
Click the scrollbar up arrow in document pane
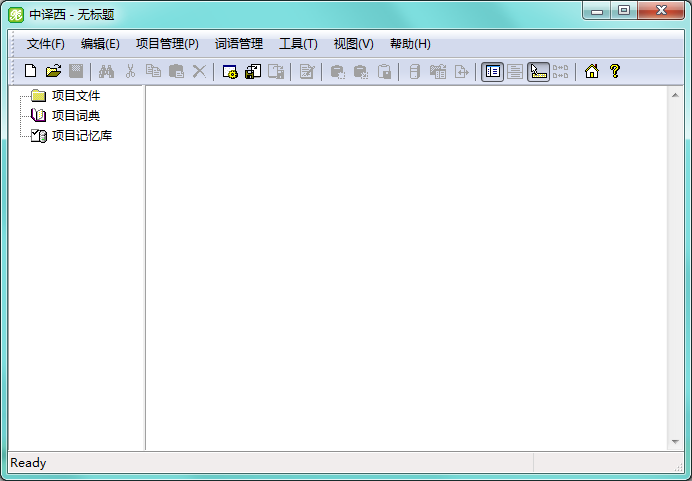[x=675, y=95]
